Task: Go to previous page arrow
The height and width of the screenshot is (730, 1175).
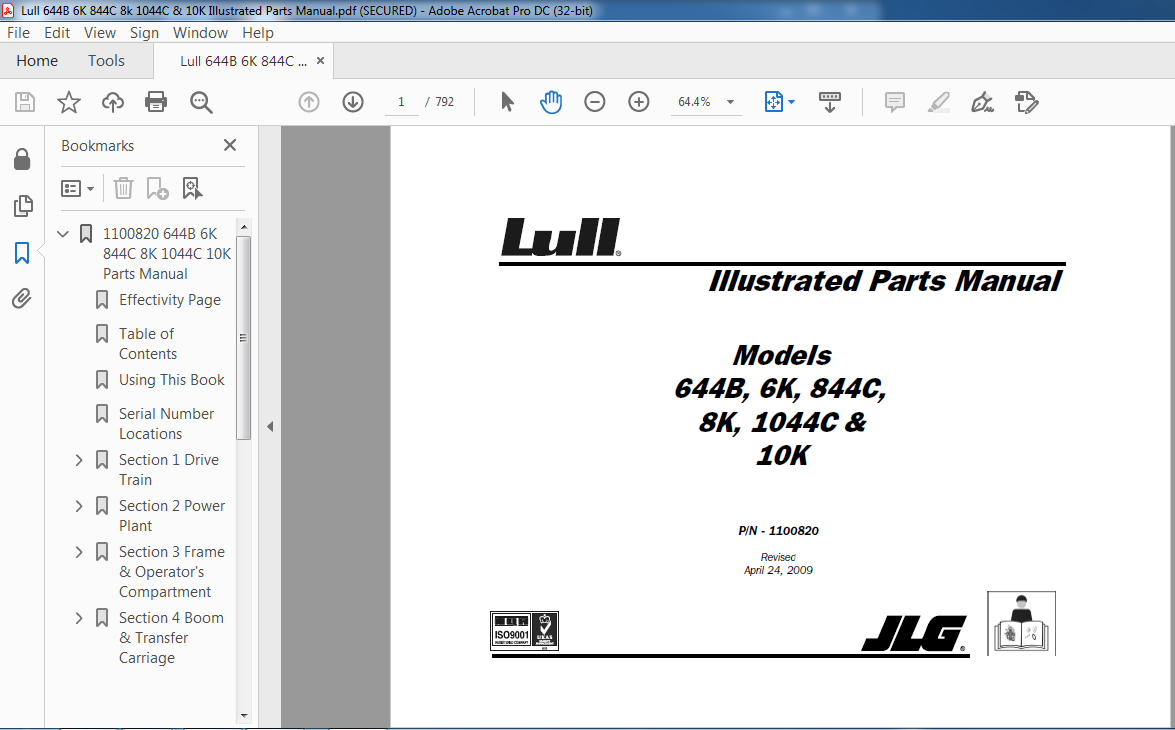Action: point(309,102)
